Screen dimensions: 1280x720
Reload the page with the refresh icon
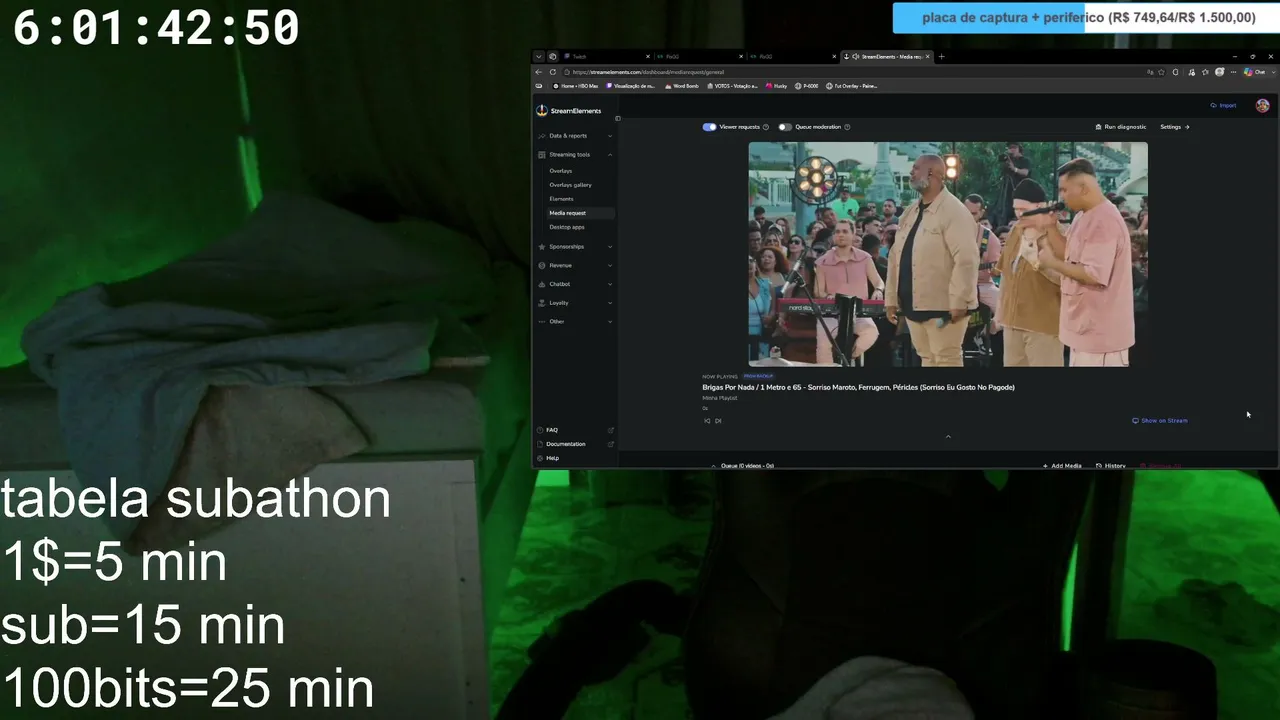pyautogui.click(x=553, y=72)
